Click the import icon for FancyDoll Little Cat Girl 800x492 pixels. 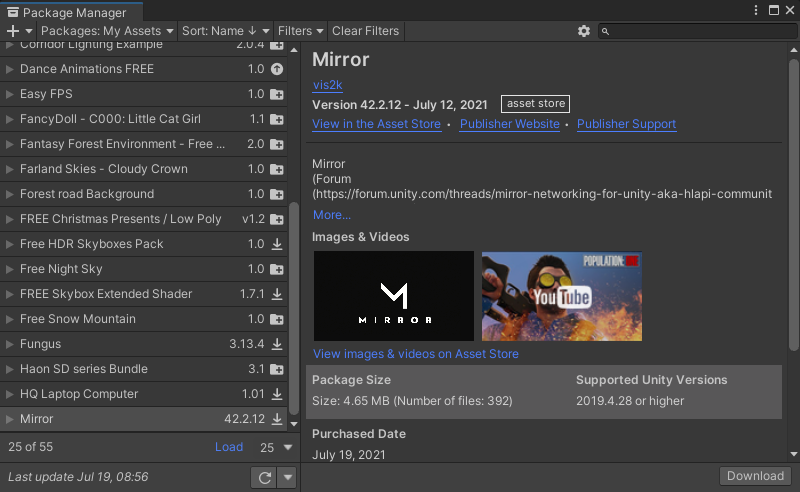277,119
